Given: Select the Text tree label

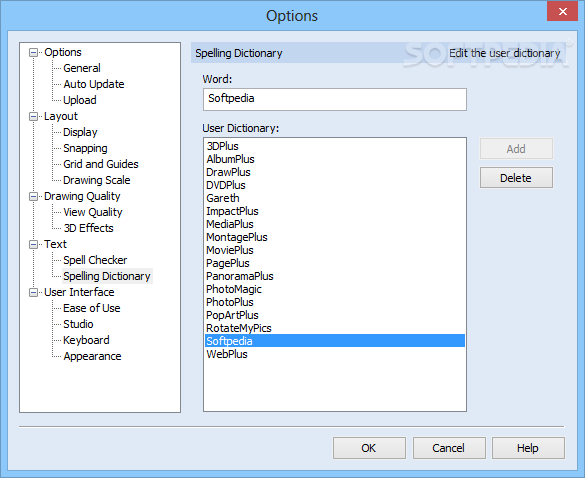Looking at the screenshot, I should click(x=55, y=244).
